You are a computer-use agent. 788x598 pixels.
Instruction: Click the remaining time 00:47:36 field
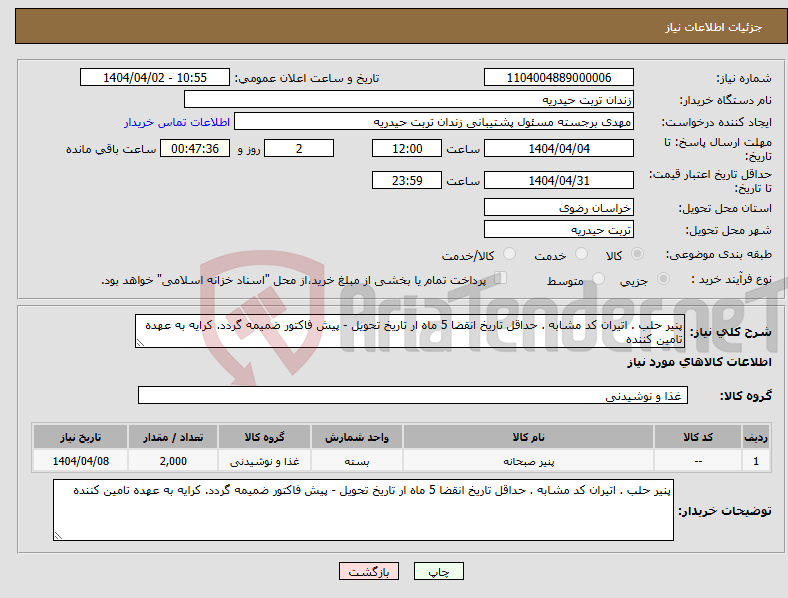tap(195, 148)
